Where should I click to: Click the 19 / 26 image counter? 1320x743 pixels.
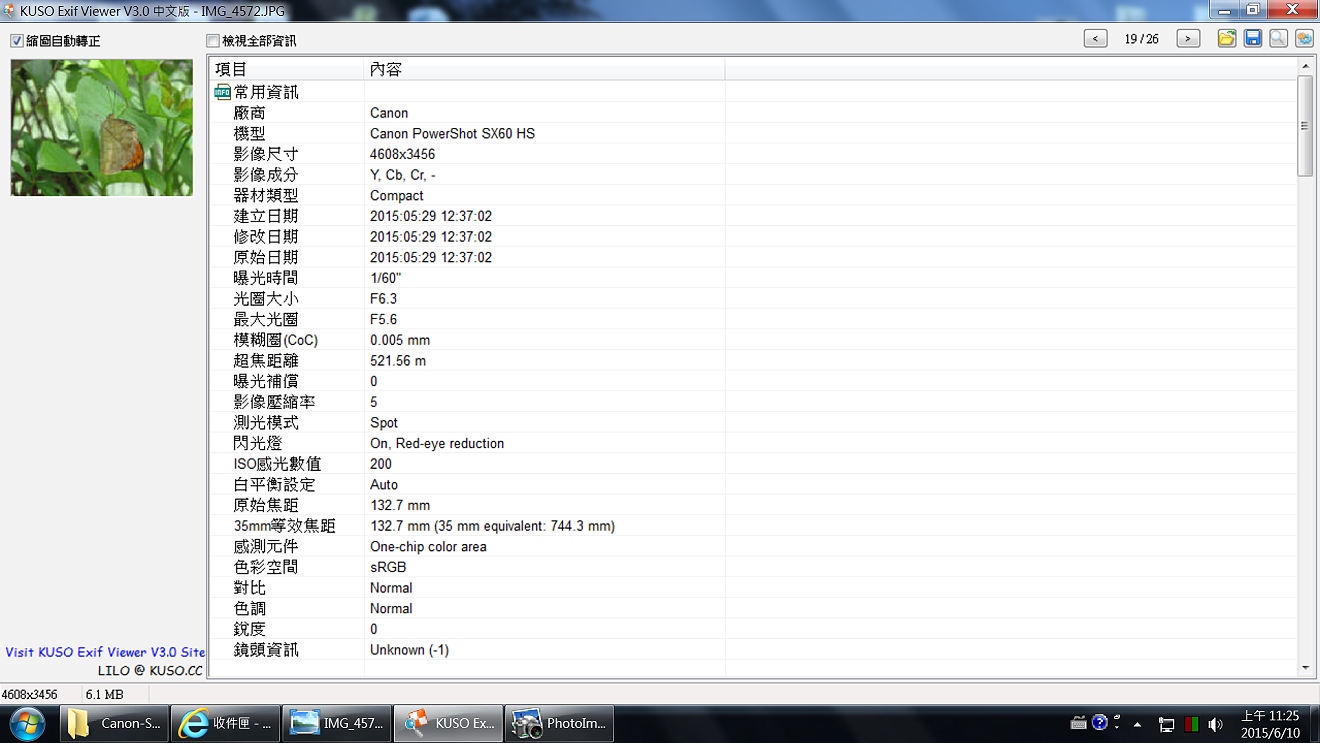pyautogui.click(x=1142, y=39)
